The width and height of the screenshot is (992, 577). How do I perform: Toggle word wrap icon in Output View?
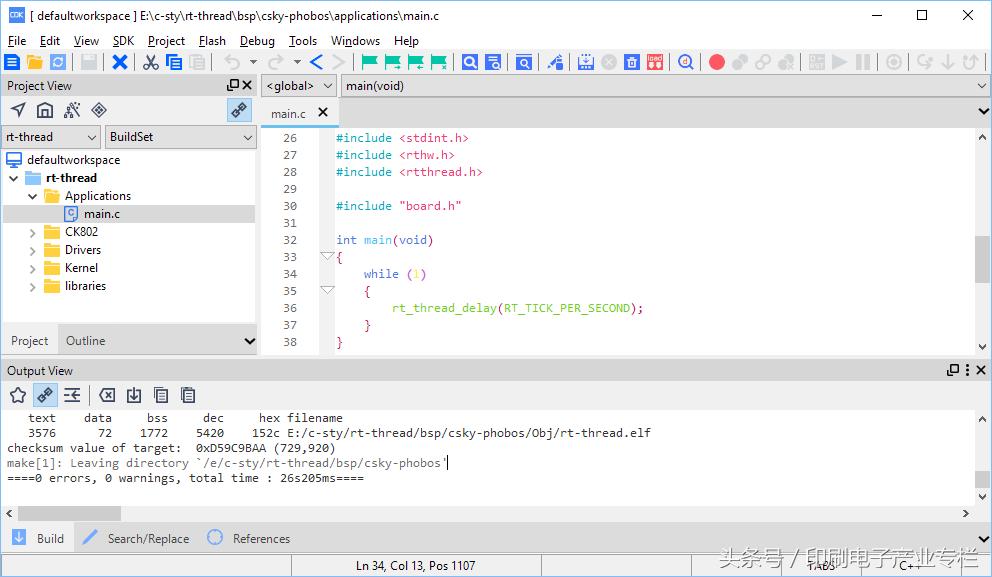pos(72,395)
